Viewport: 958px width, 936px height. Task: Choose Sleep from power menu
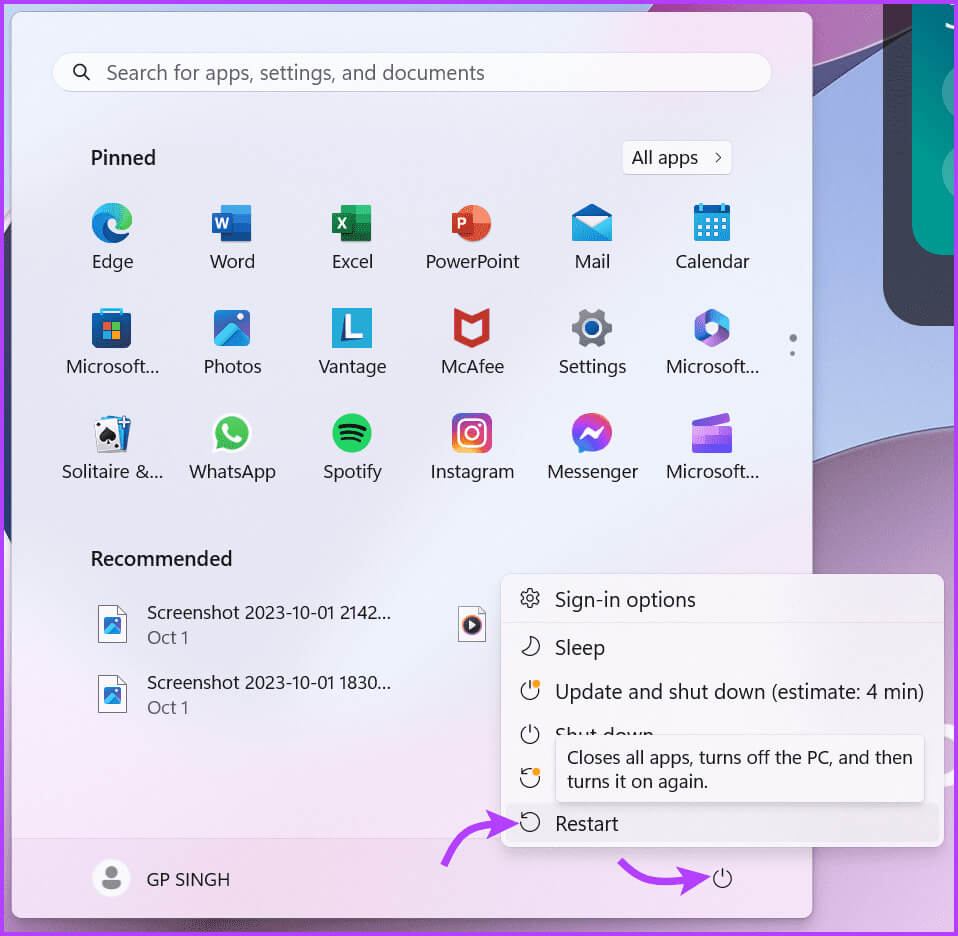[722, 647]
